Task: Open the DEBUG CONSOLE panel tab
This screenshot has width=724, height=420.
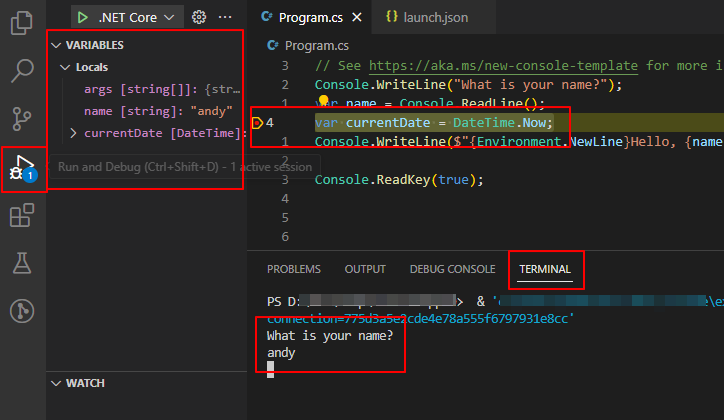Action: (x=452, y=269)
